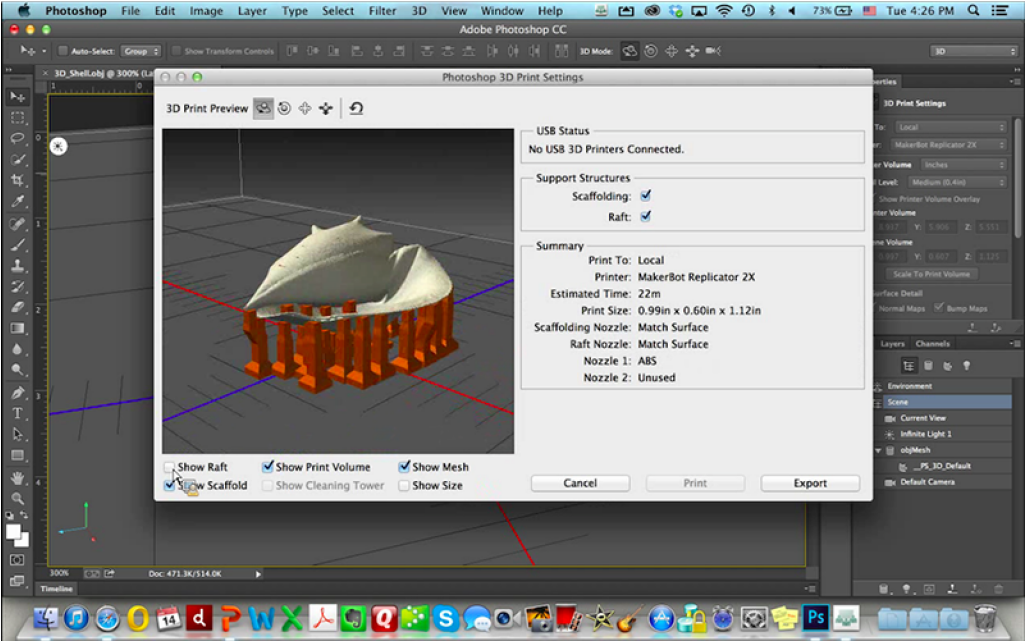Toggle the Raft support checkbox
The image size is (1025, 641).
646,216
